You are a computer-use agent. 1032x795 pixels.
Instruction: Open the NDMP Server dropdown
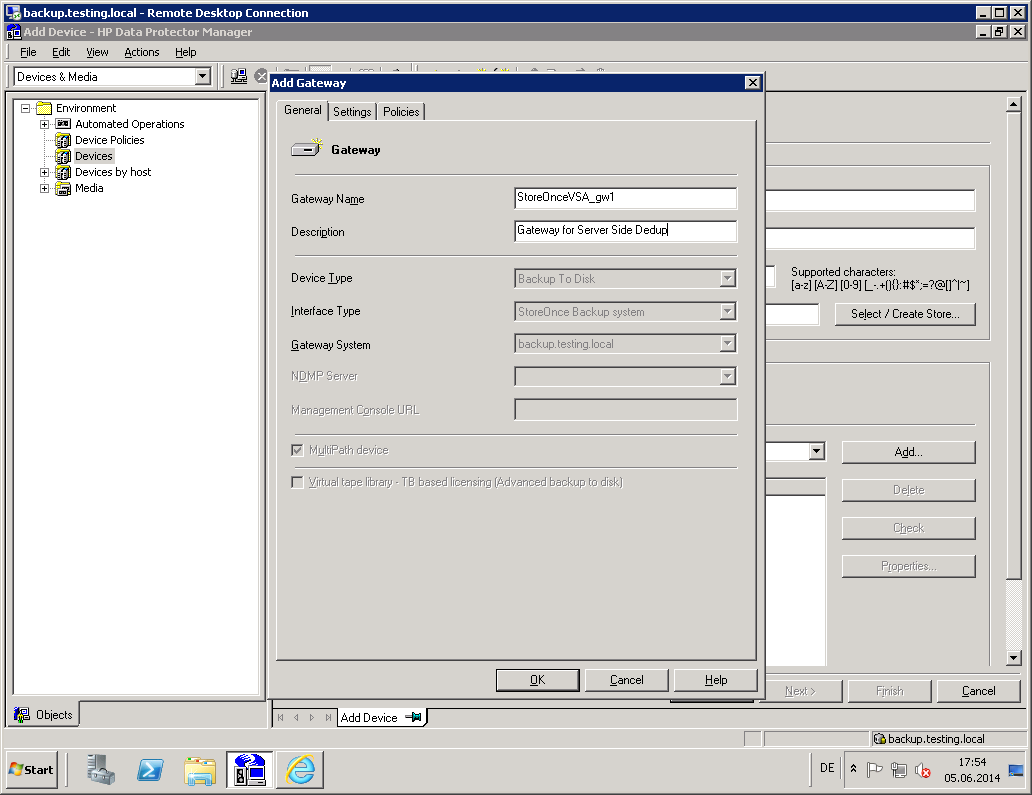pyautogui.click(x=727, y=376)
